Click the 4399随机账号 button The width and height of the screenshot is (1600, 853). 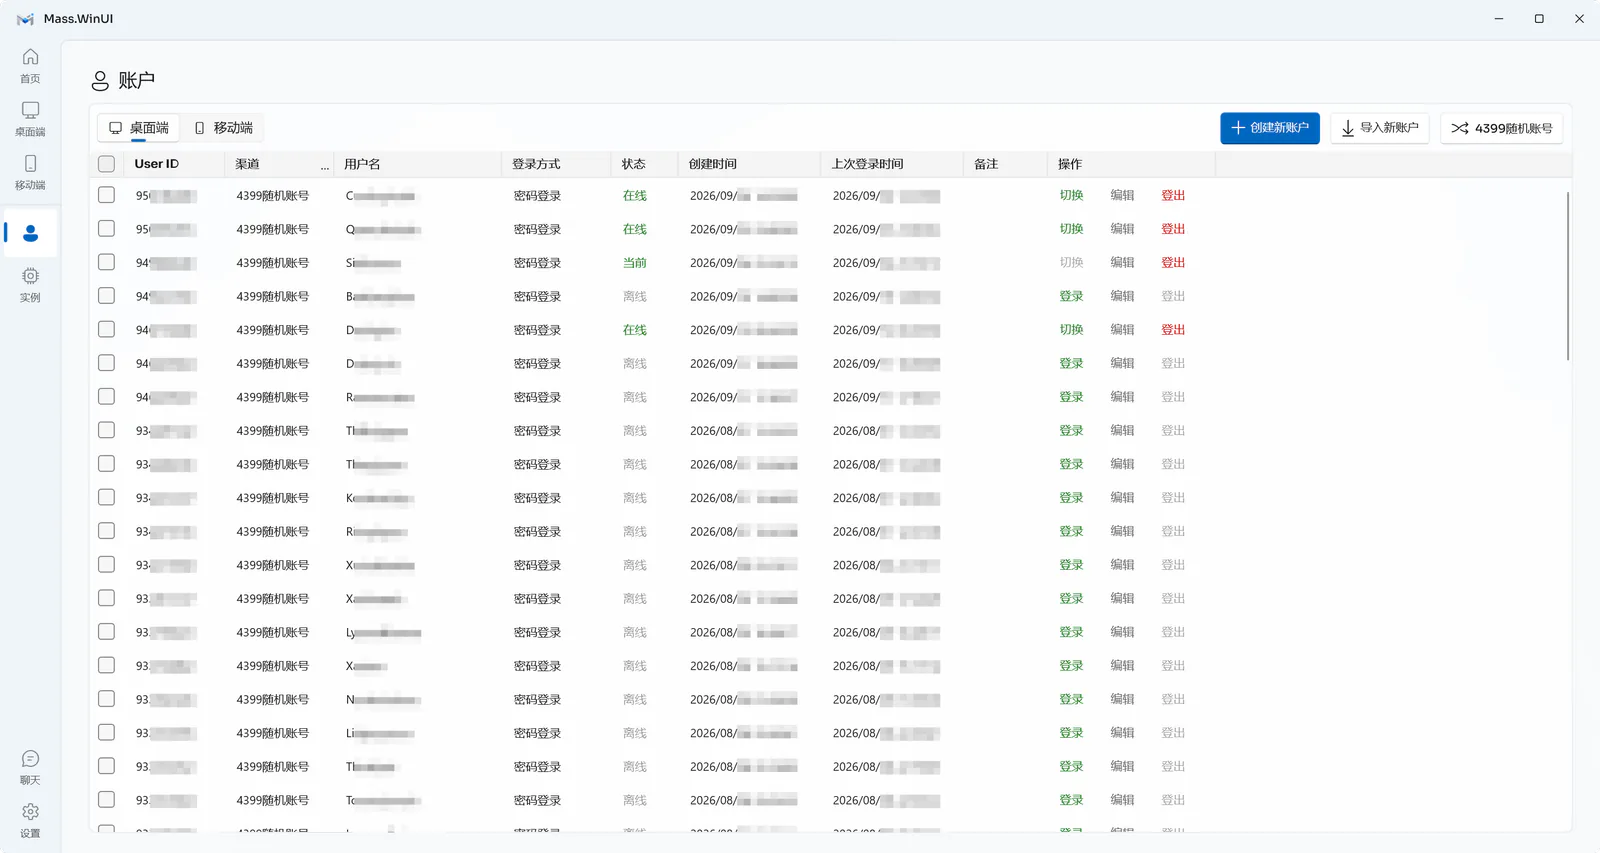[x=1502, y=128]
